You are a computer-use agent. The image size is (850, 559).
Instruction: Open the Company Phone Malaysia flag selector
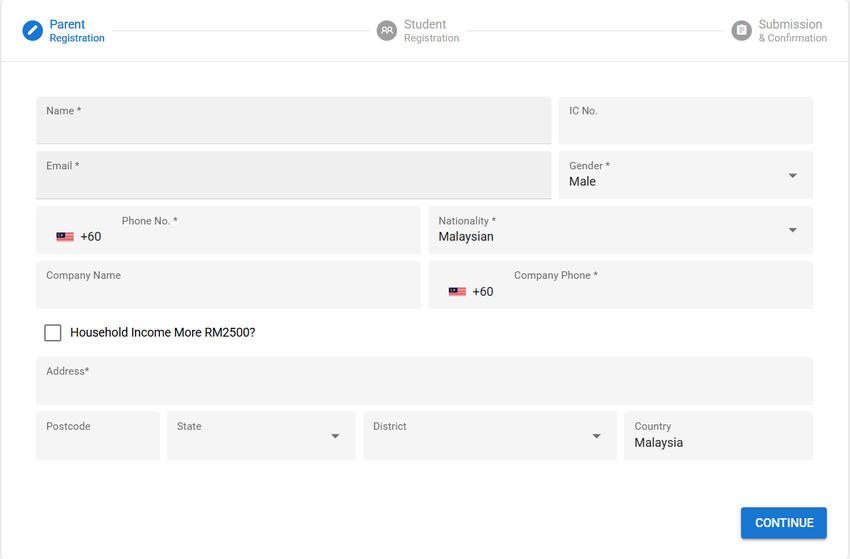(457, 292)
